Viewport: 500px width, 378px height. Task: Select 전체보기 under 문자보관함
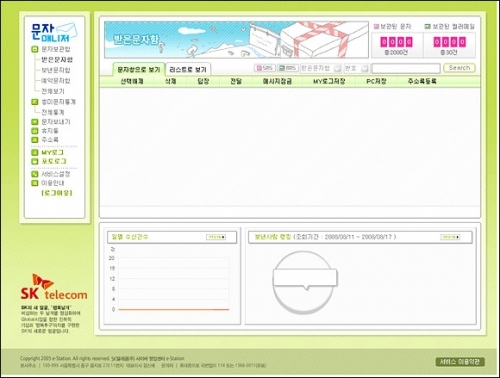[x=53, y=91]
